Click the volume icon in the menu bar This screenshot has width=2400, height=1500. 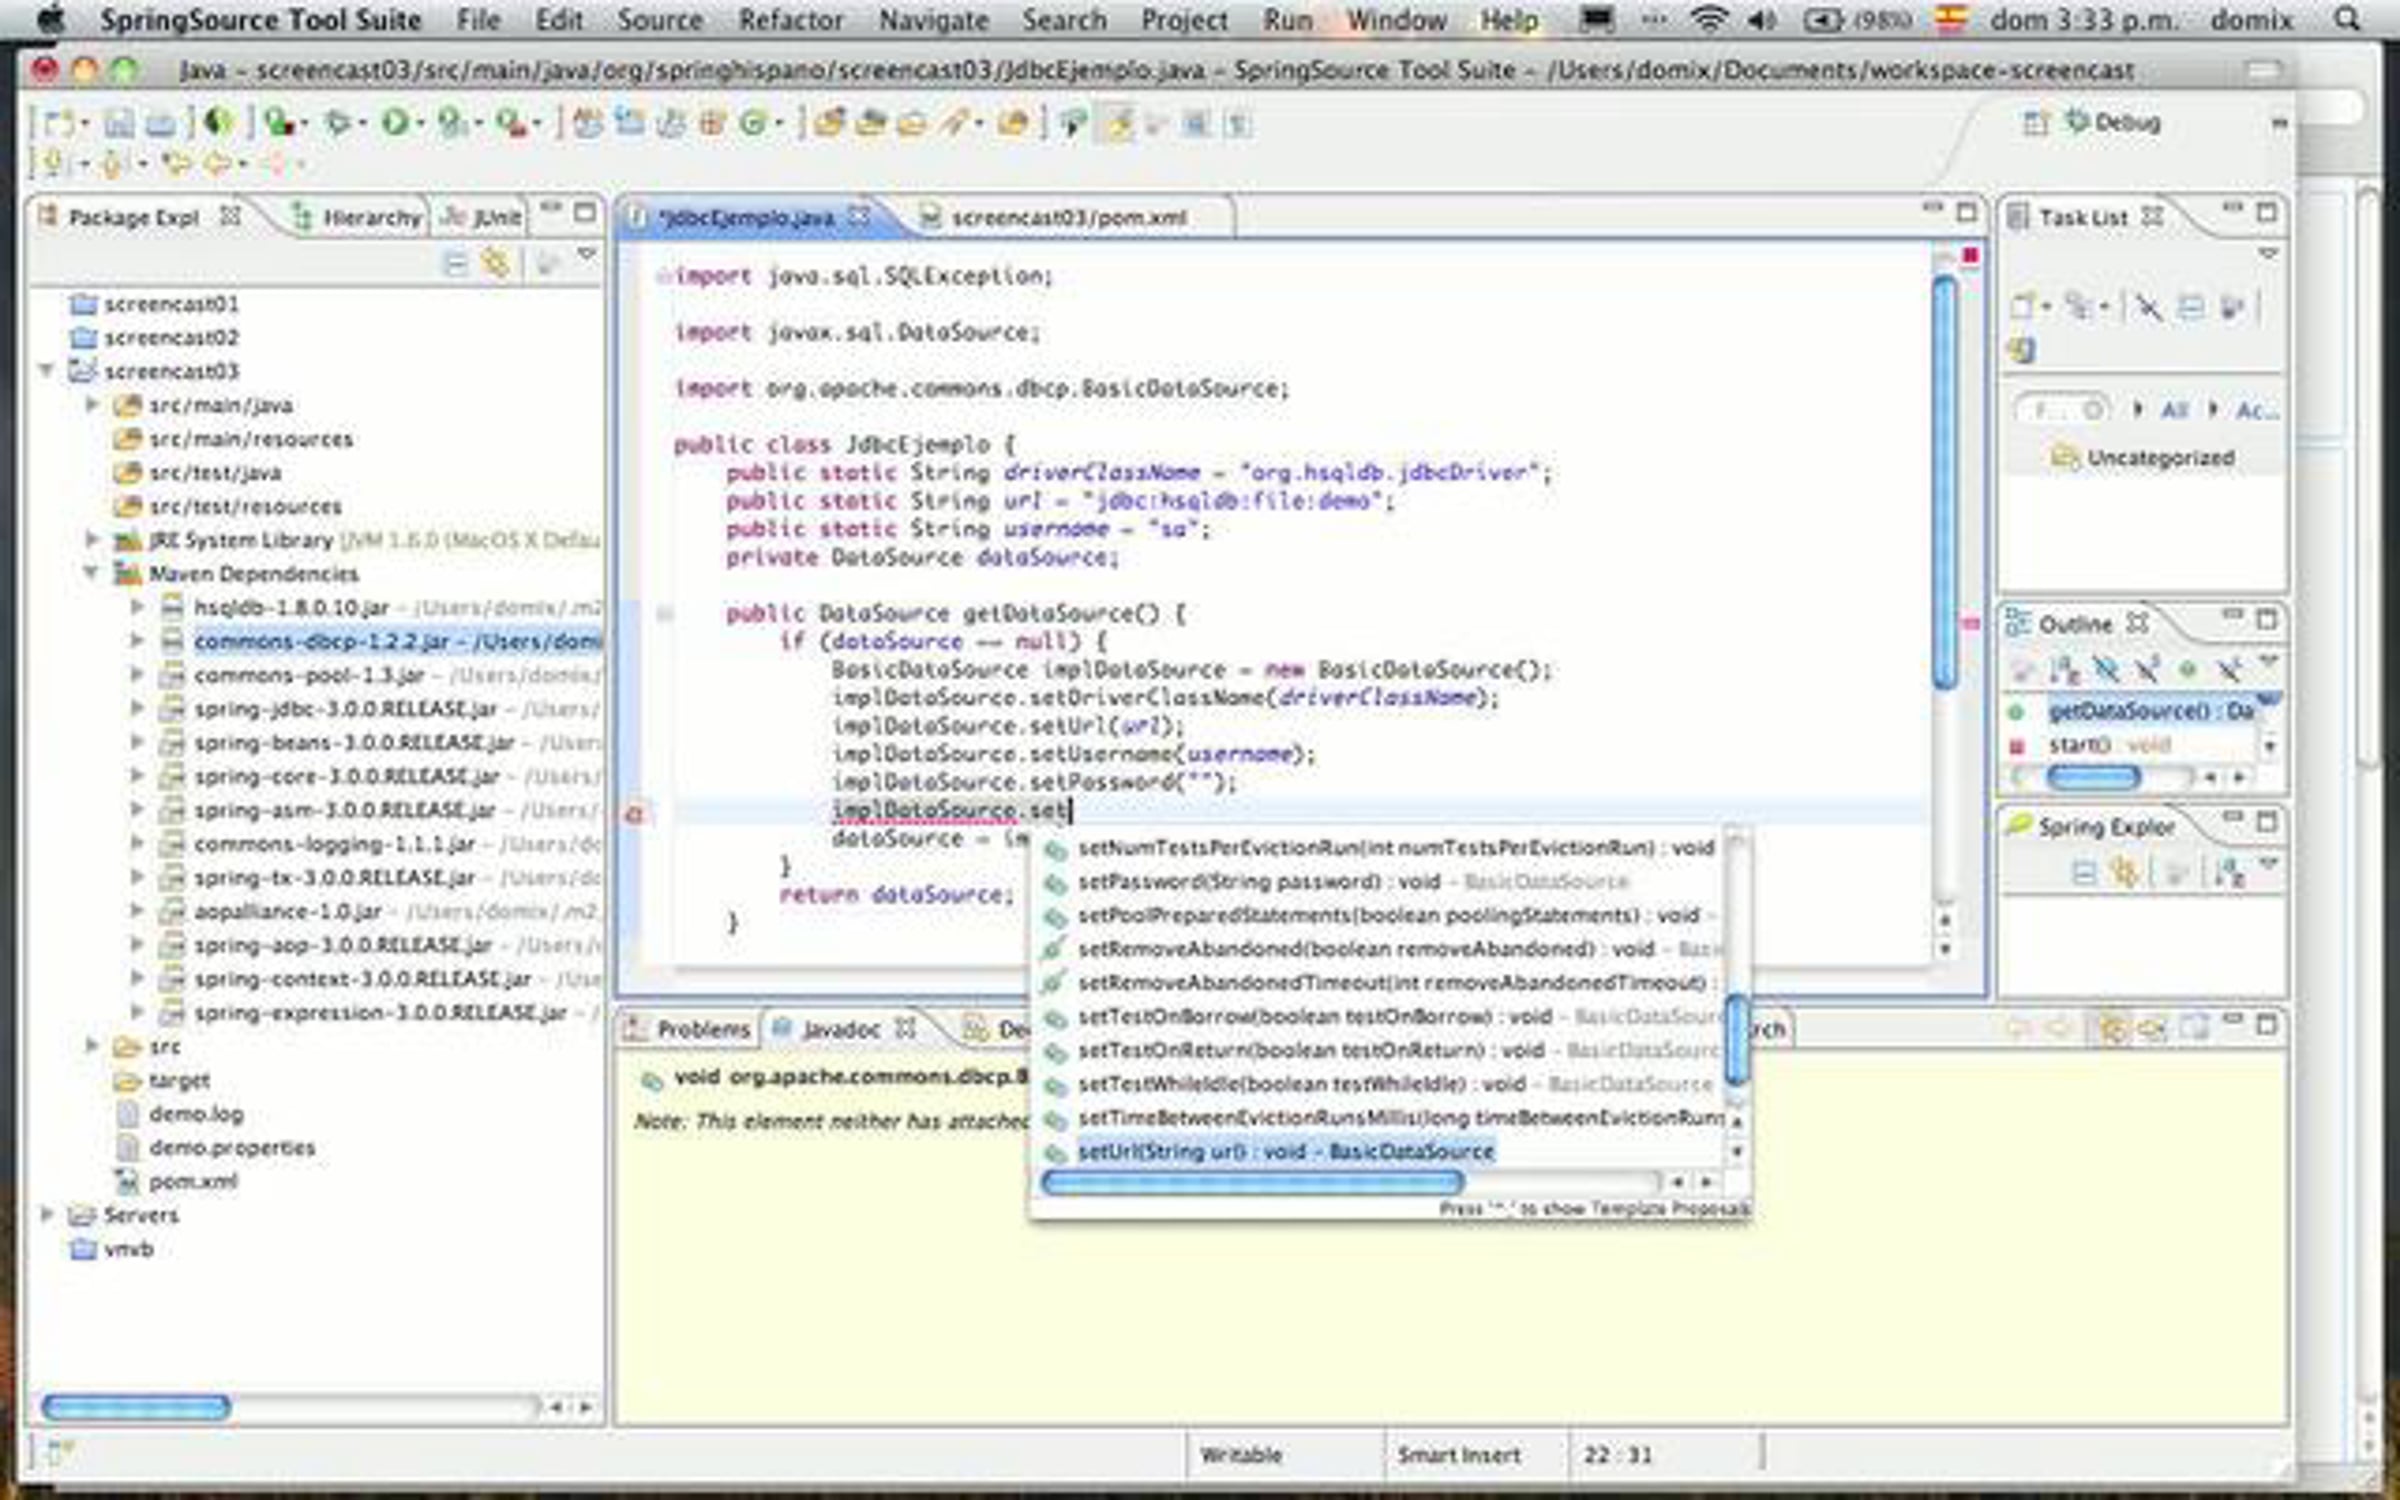[x=1762, y=19]
